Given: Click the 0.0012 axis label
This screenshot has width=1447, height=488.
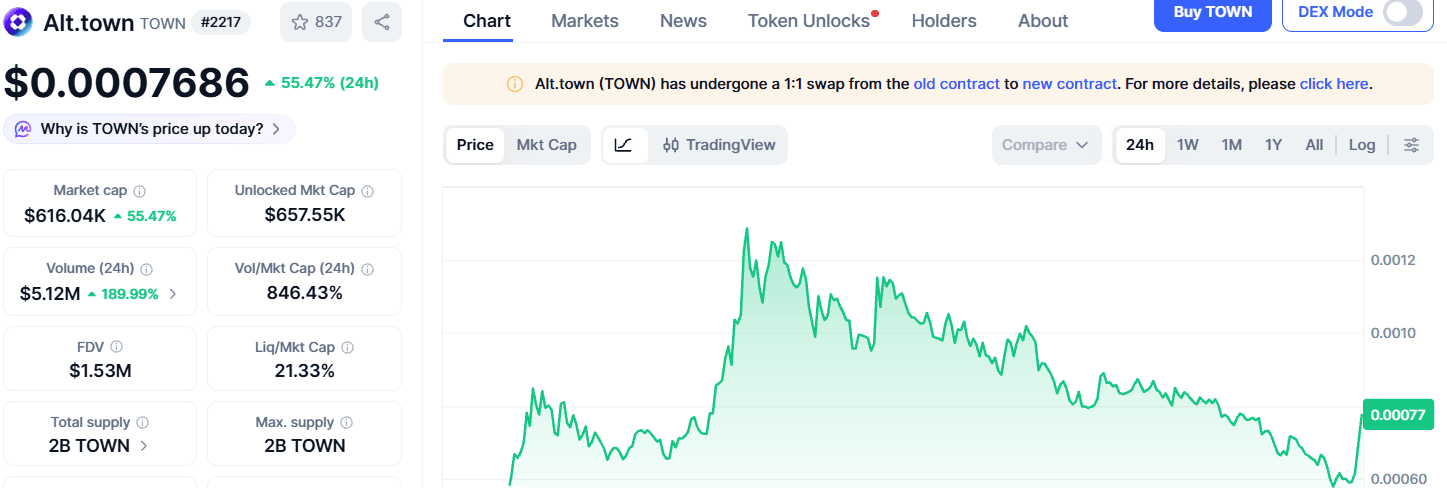Looking at the screenshot, I should 1392,261.
